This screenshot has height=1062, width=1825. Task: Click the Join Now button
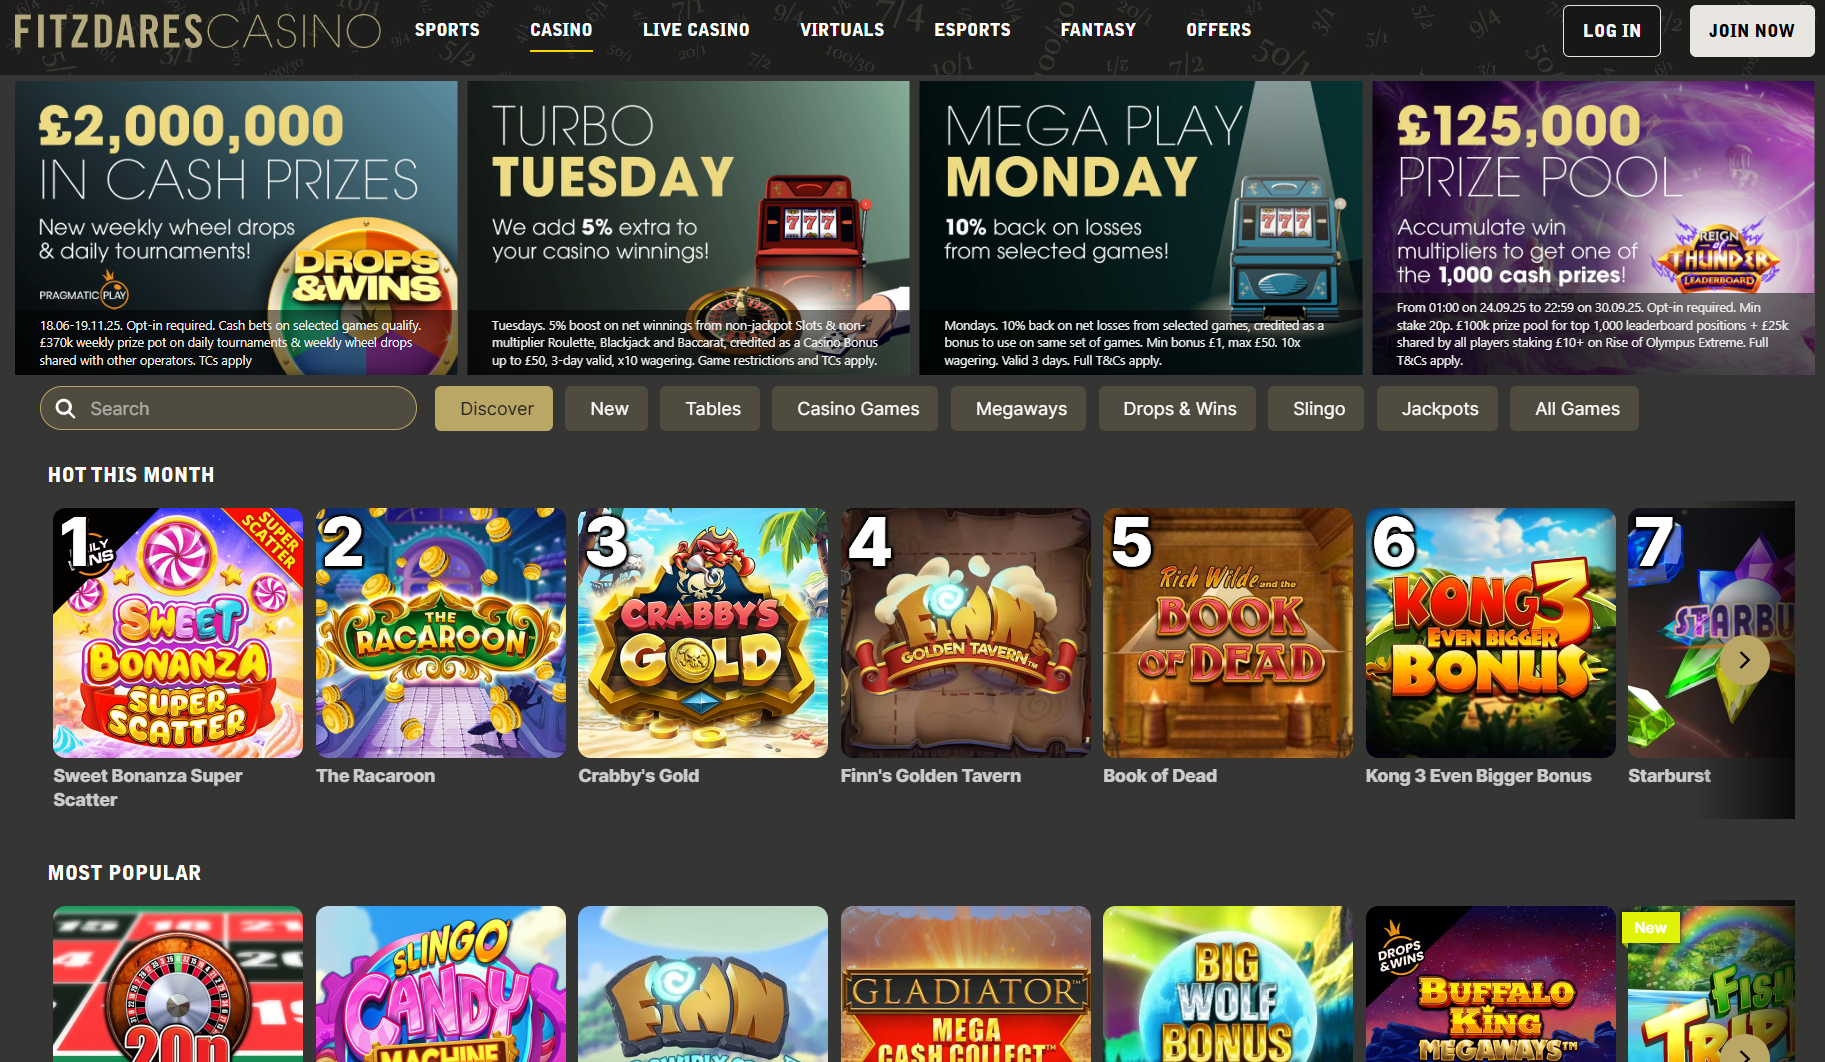[x=1752, y=31]
